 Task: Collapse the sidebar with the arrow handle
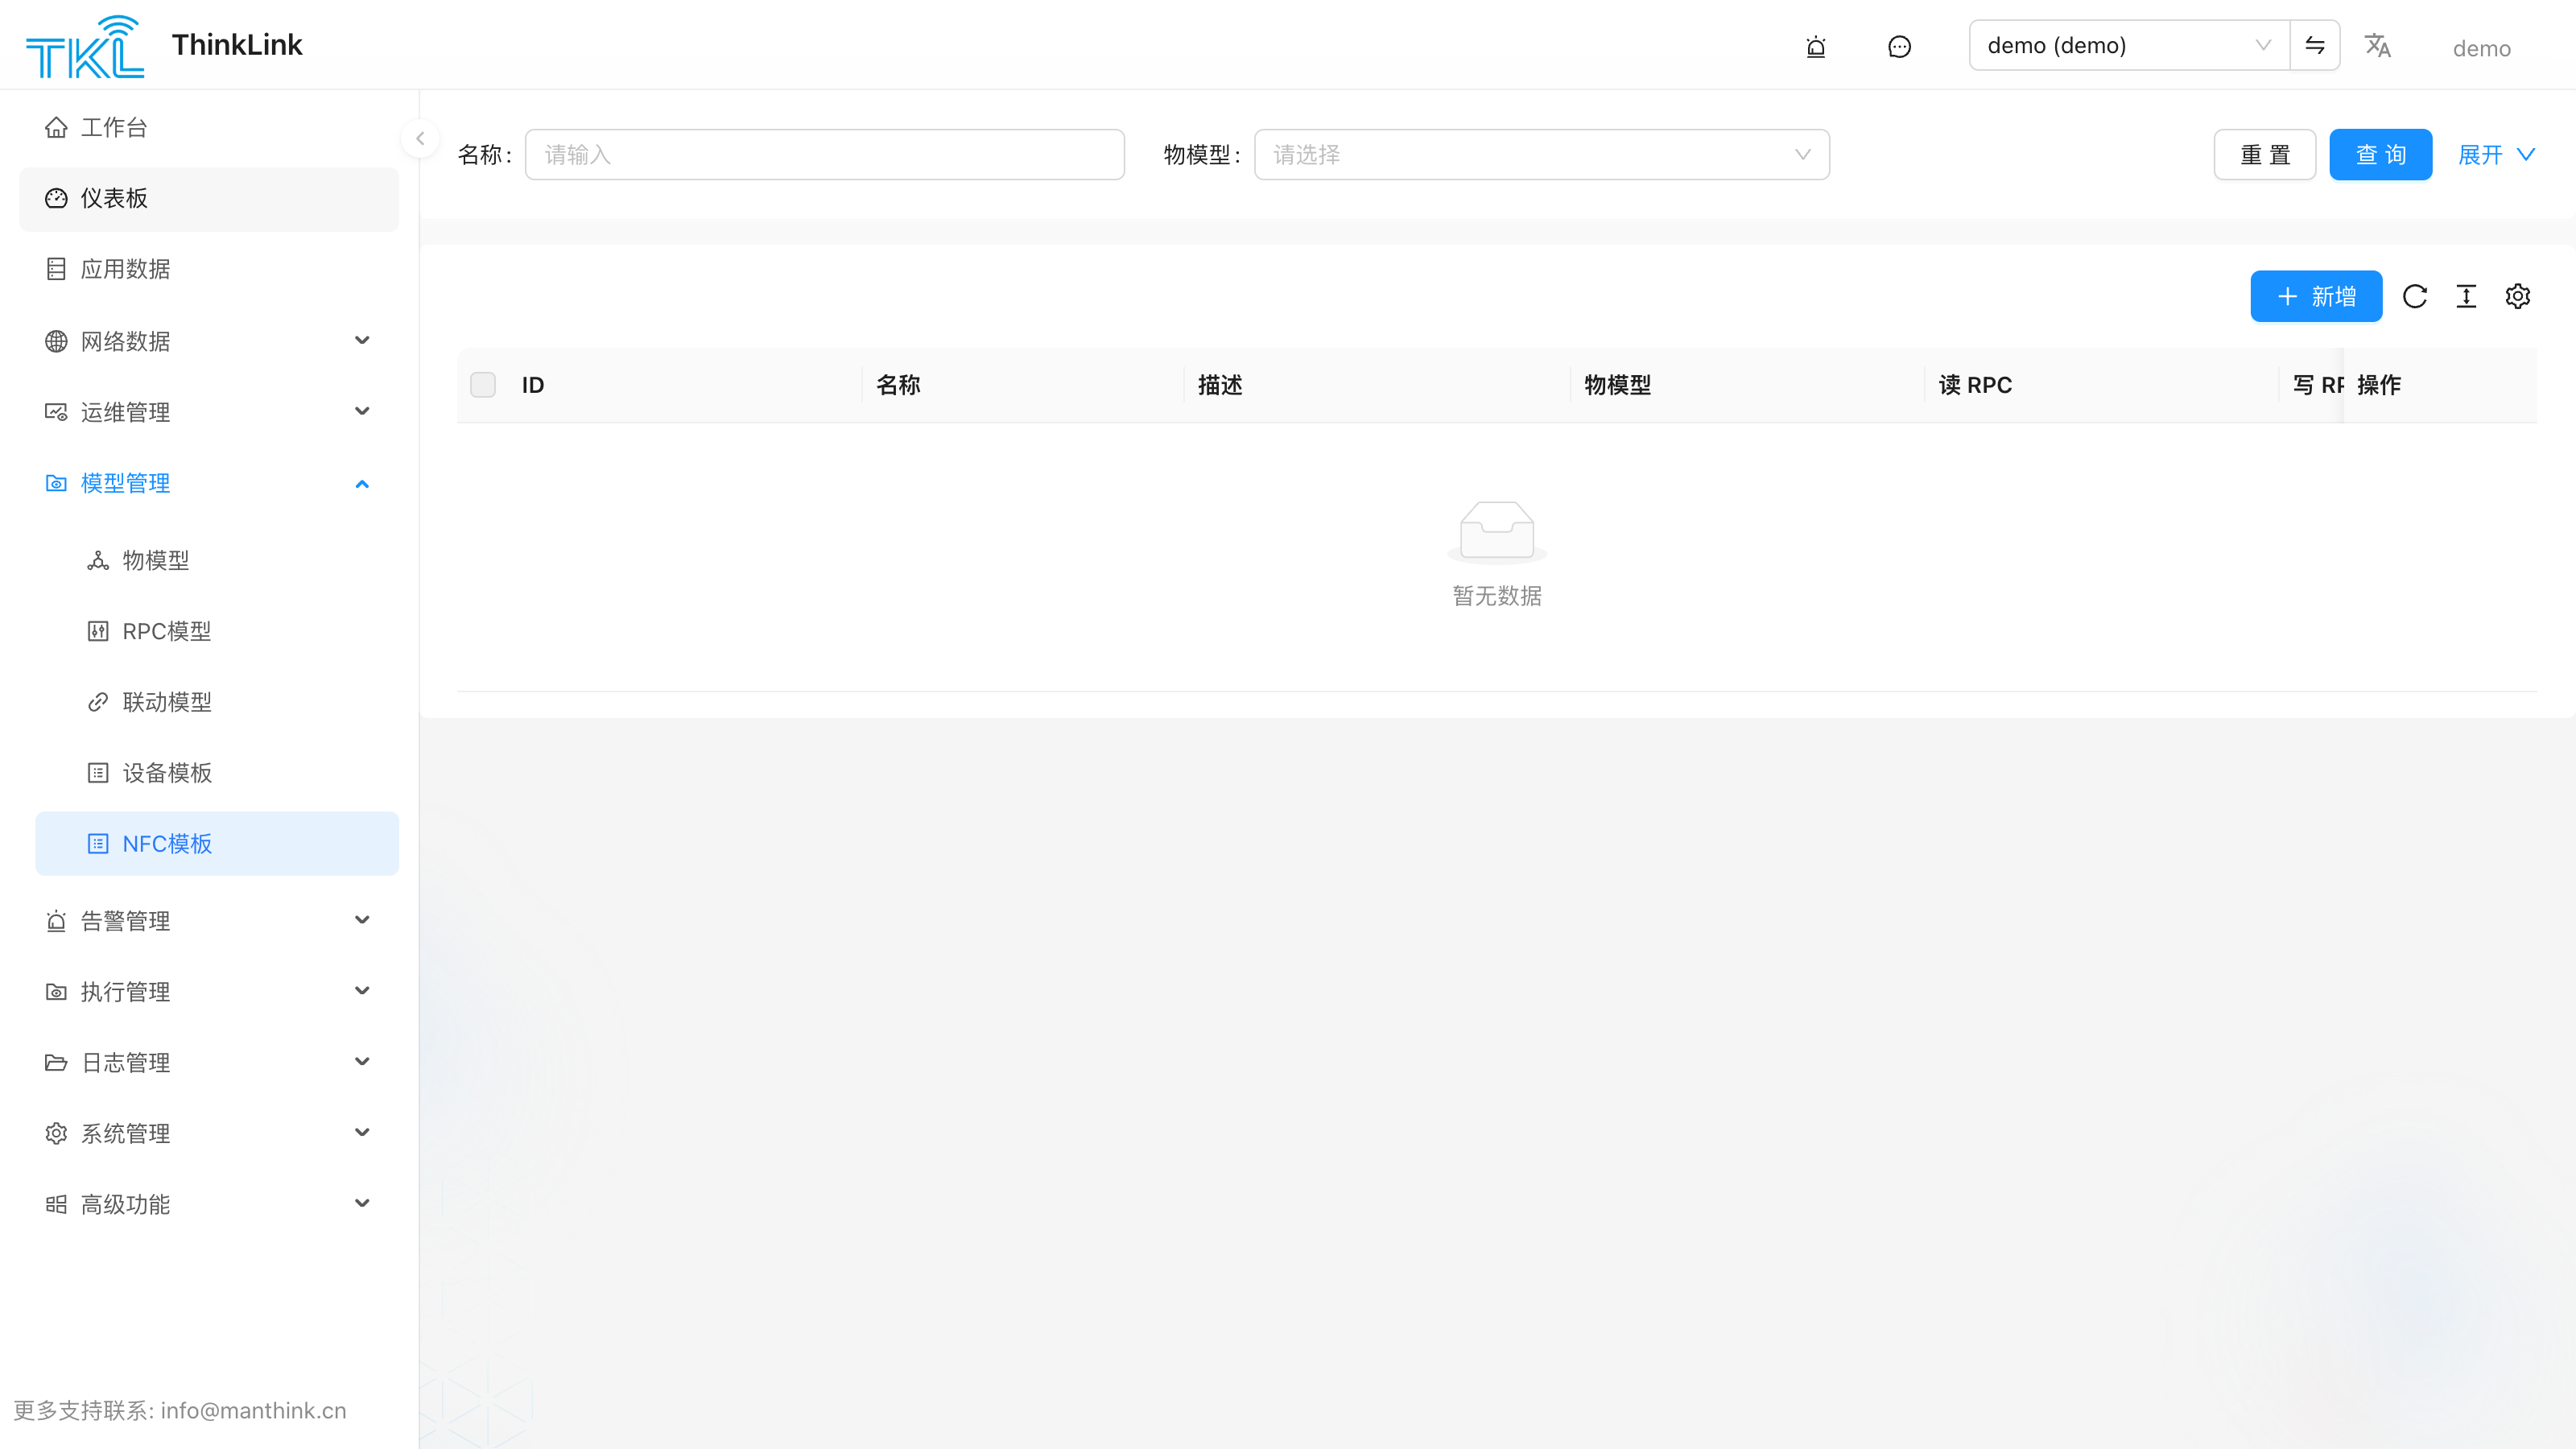coord(420,139)
